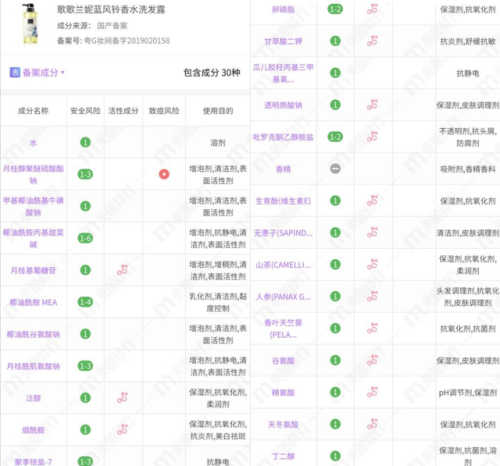Click the text 包含成分 30种
This screenshot has height=466, width=500.
click(212, 72)
